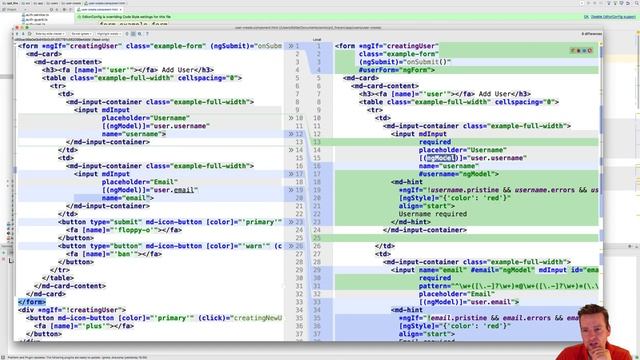Click '#userForm="ngForm">' on right line 4

[x=397, y=70]
